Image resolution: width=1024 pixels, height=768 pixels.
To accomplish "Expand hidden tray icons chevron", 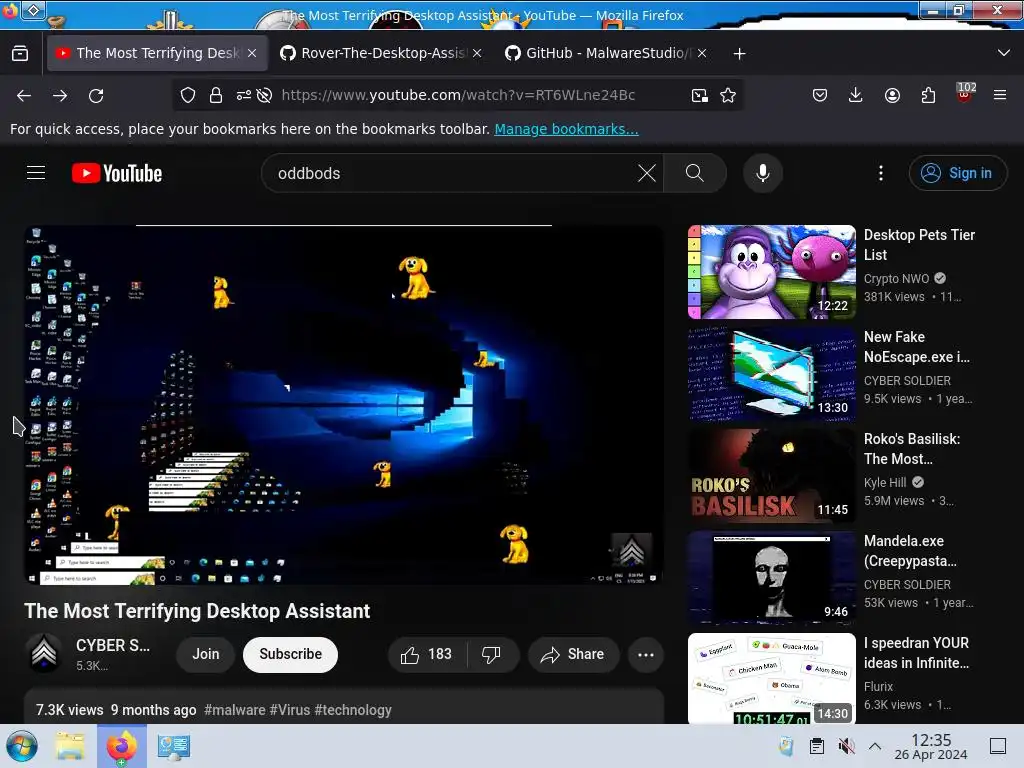I will pos(875,746).
